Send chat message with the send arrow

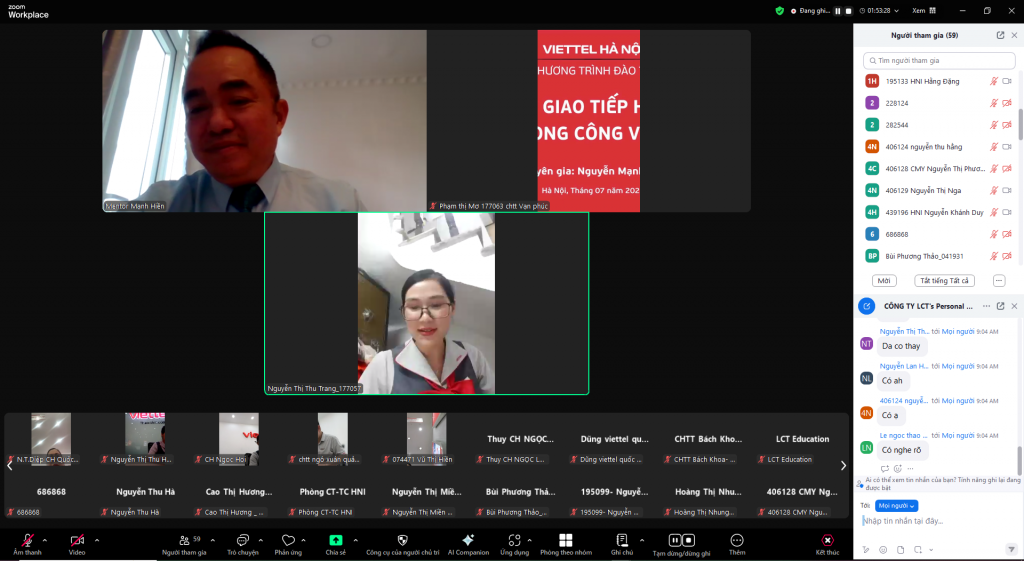click(x=1012, y=549)
